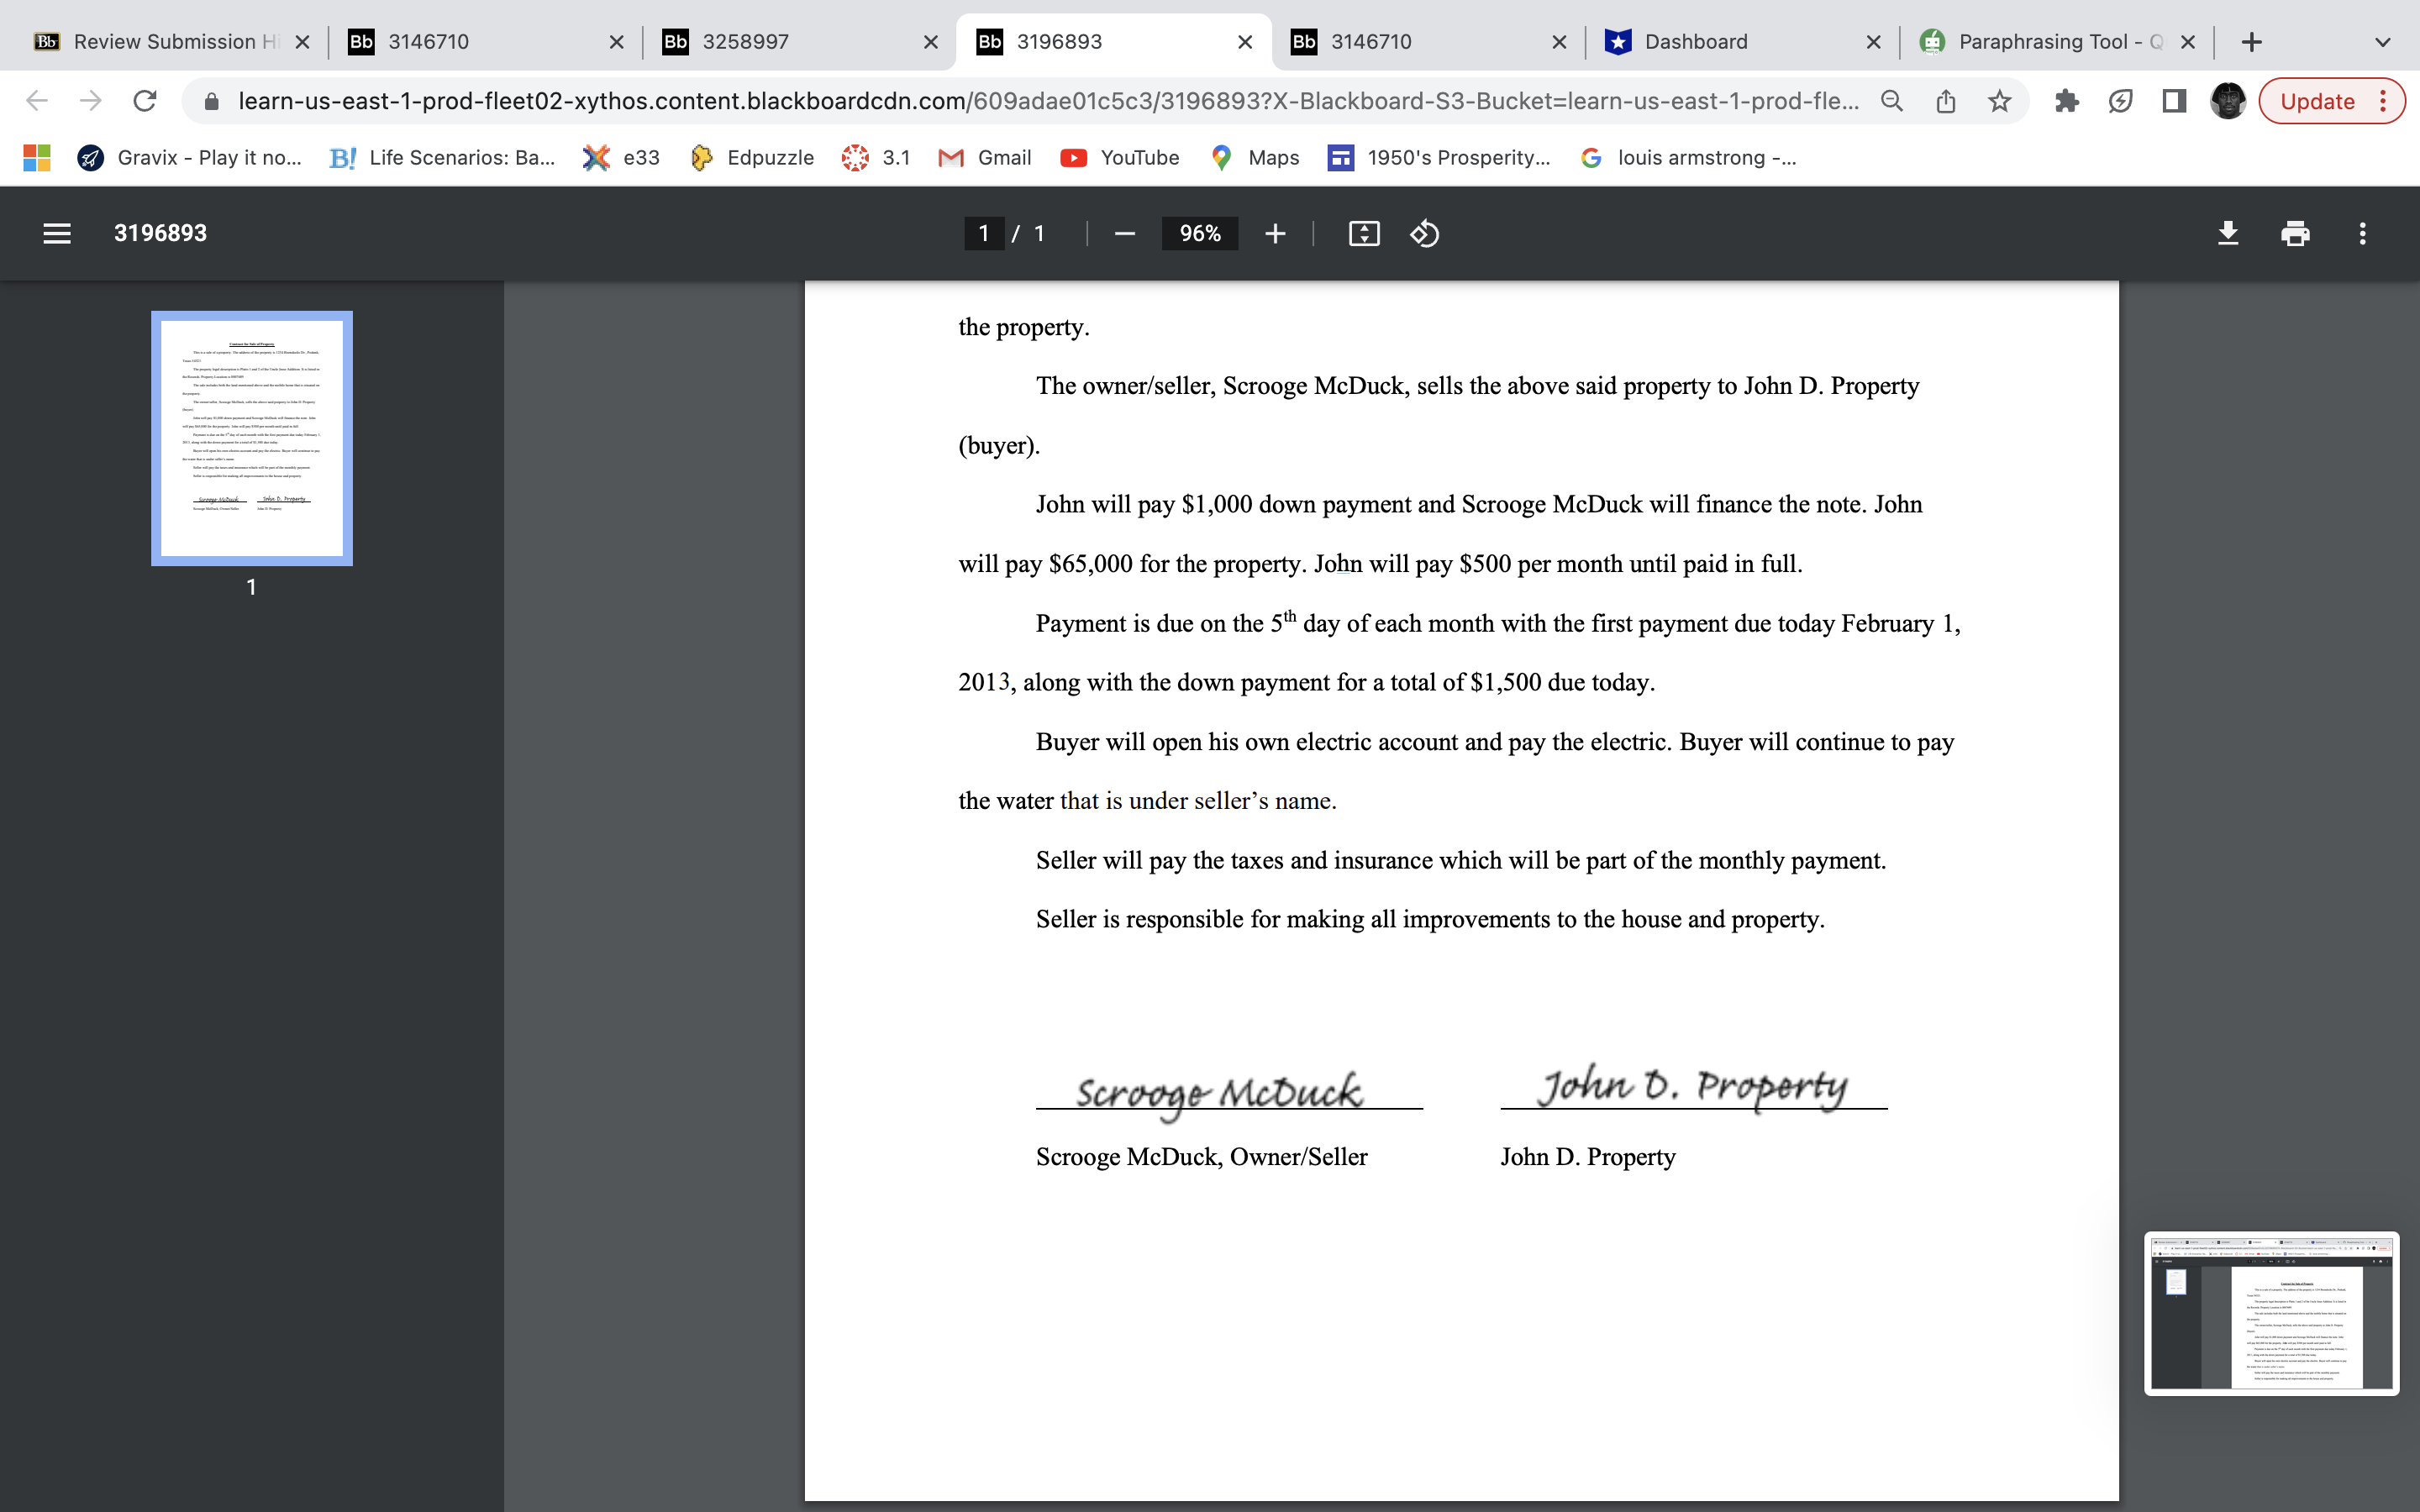Select page 1 thumbnail in sidebar
This screenshot has height=1512, width=2420.
252,438
